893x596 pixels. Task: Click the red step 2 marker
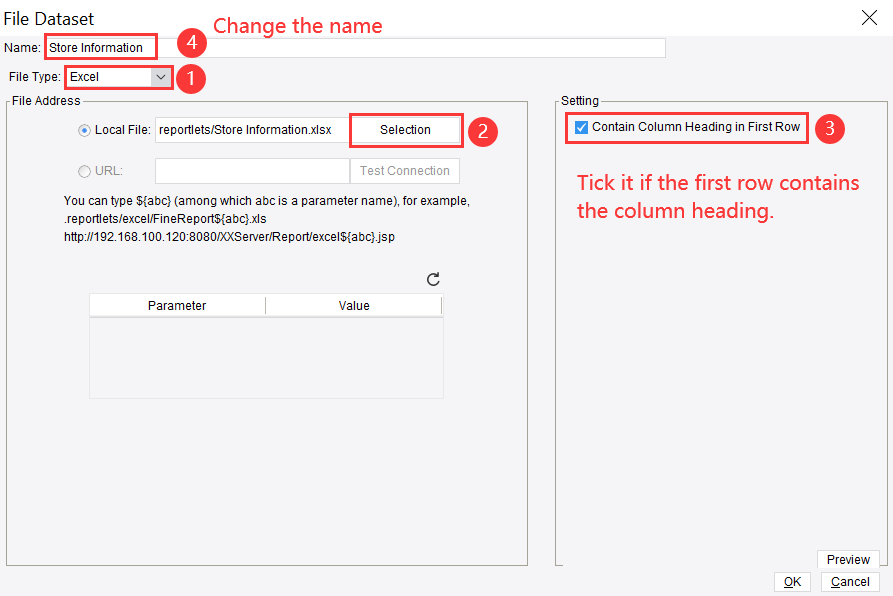[x=482, y=131]
